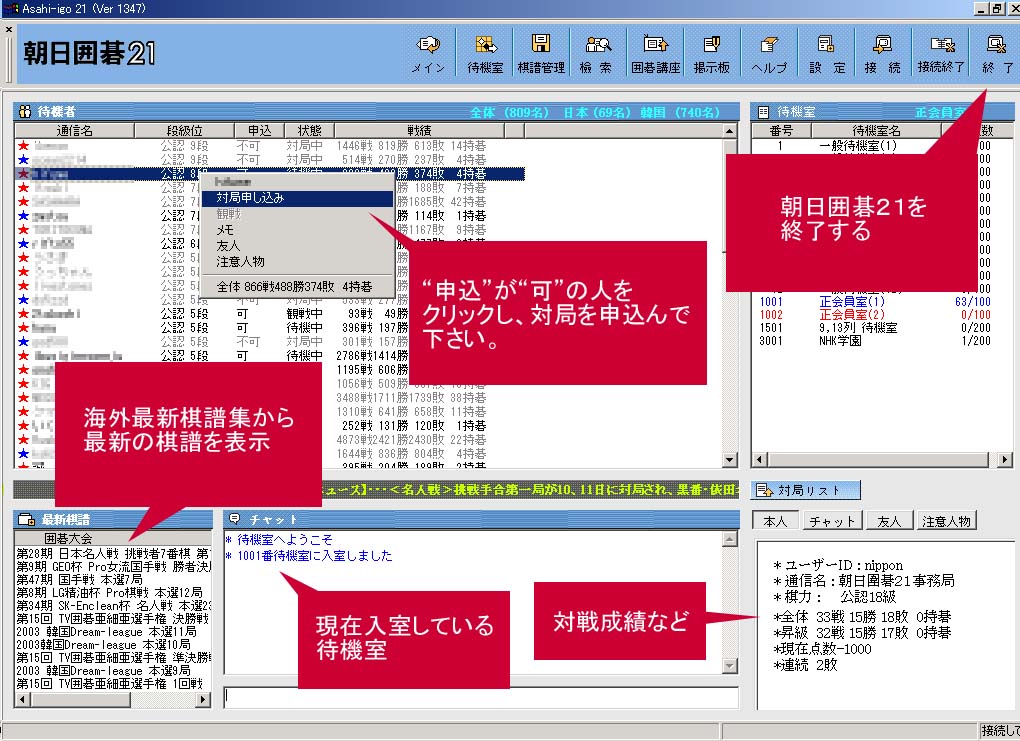Select room 1002 正会員室(2)
The width and height of the screenshot is (1020, 741).
click(x=874, y=315)
